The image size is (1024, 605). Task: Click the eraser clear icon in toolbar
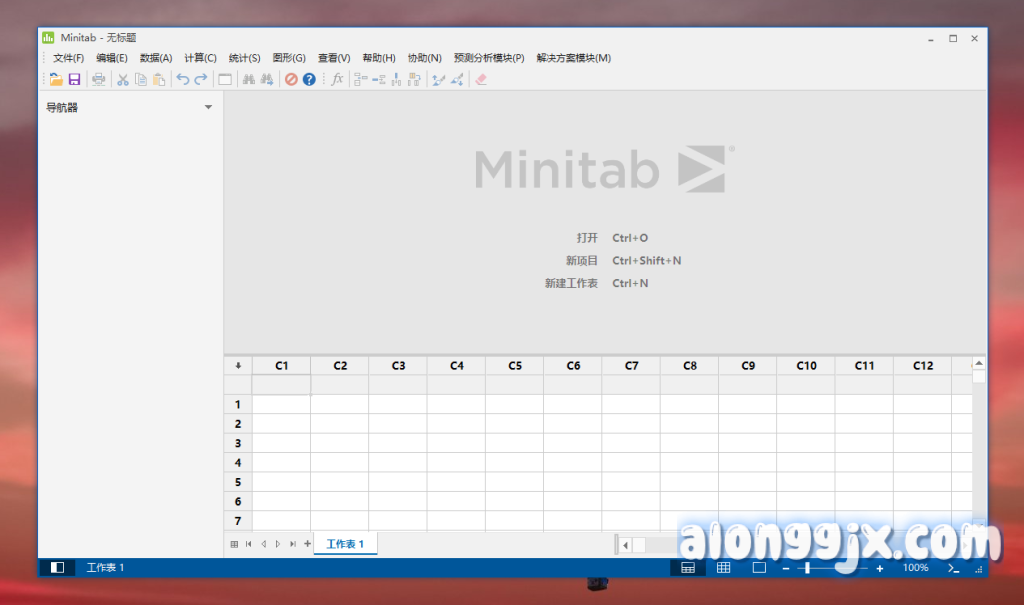pyautogui.click(x=481, y=79)
